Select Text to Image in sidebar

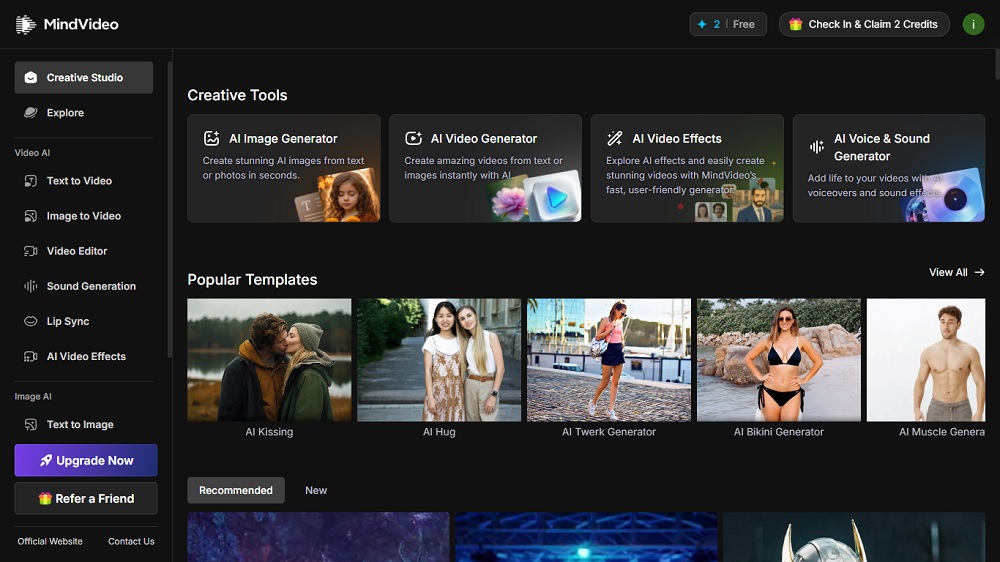tap(84, 424)
